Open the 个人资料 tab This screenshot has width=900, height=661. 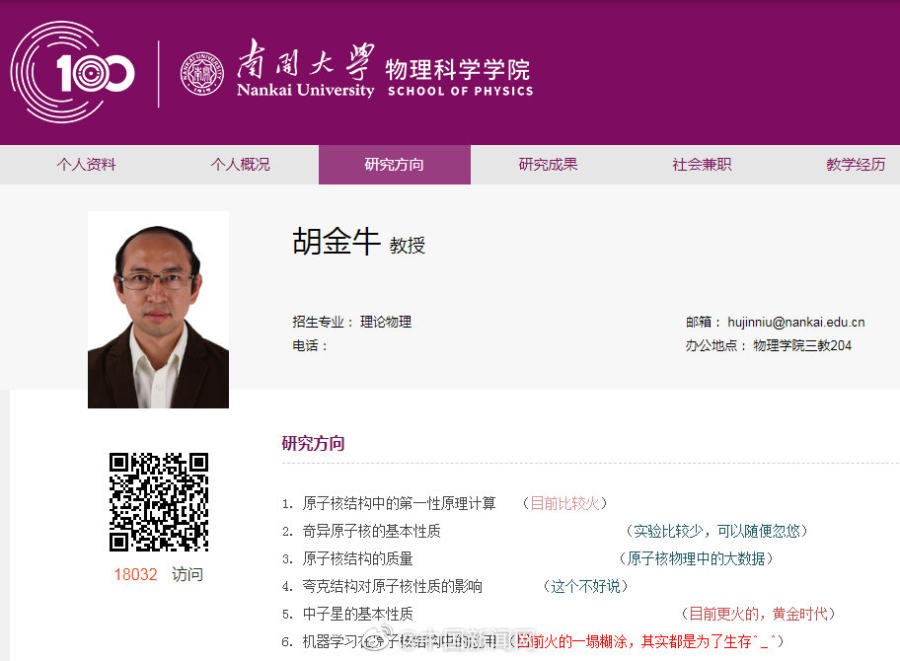[x=86, y=165]
